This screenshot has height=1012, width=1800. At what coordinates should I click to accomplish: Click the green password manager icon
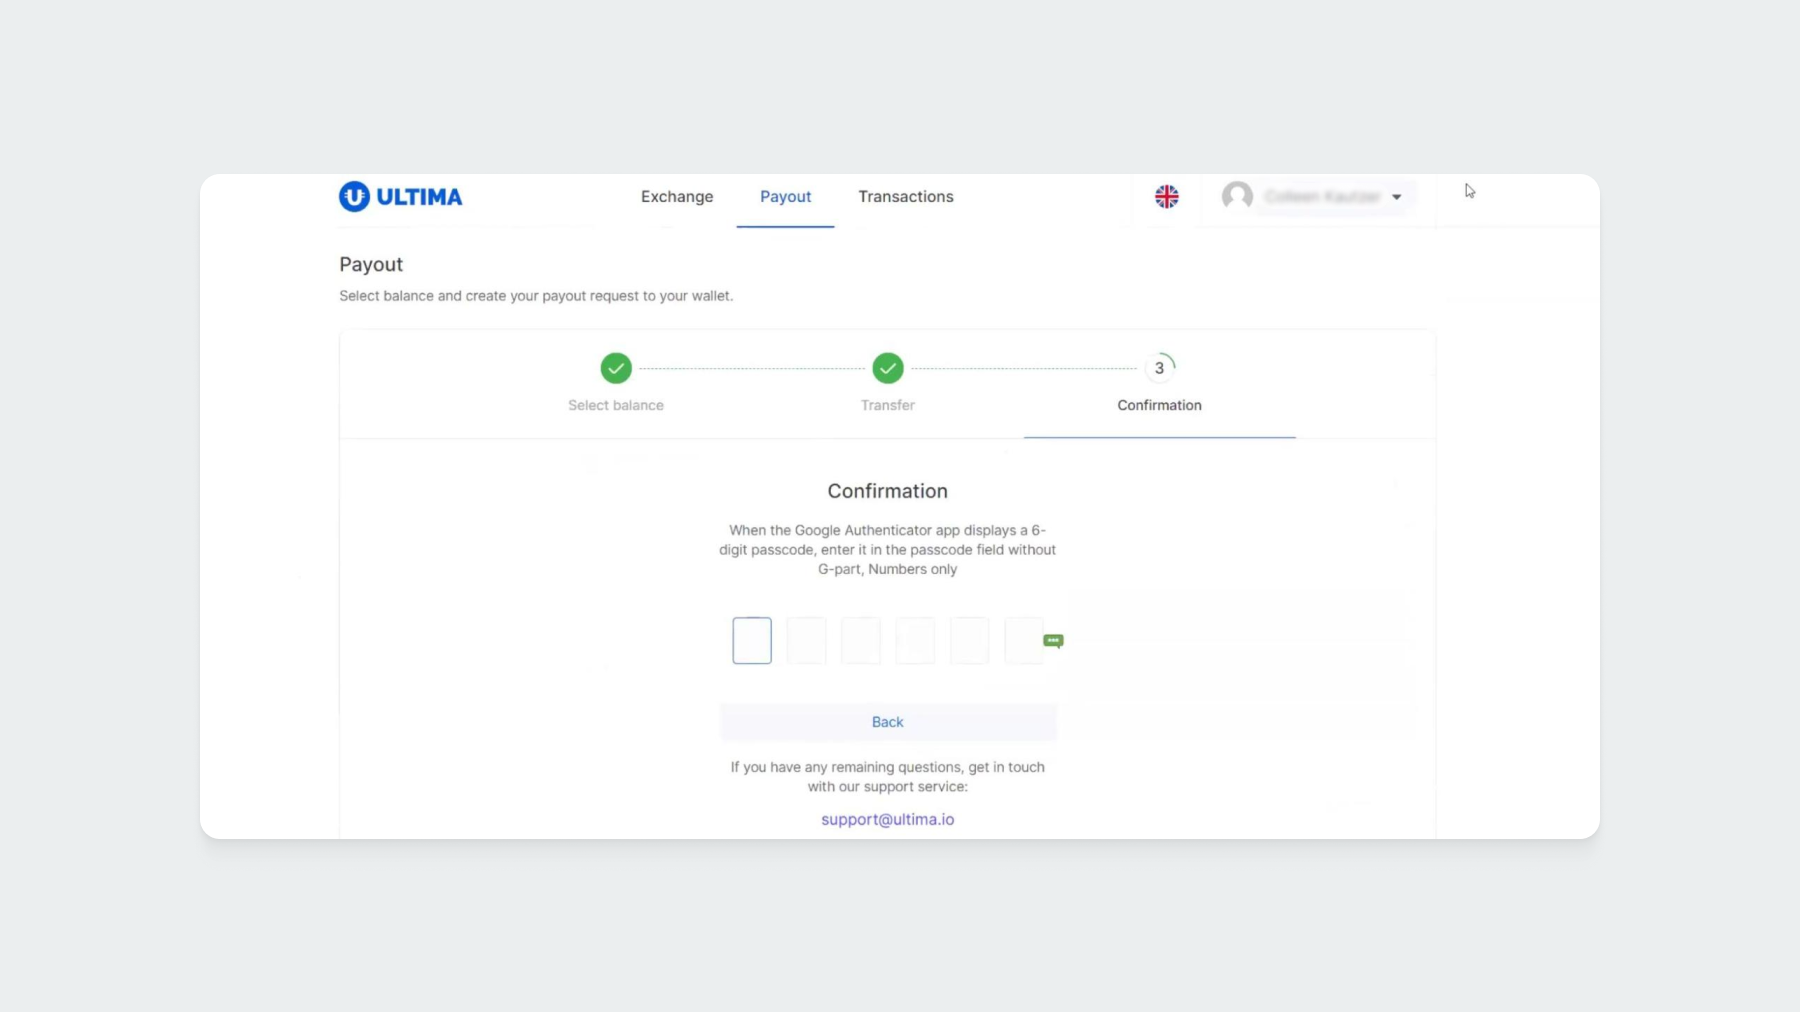[x=1053, y=640]
